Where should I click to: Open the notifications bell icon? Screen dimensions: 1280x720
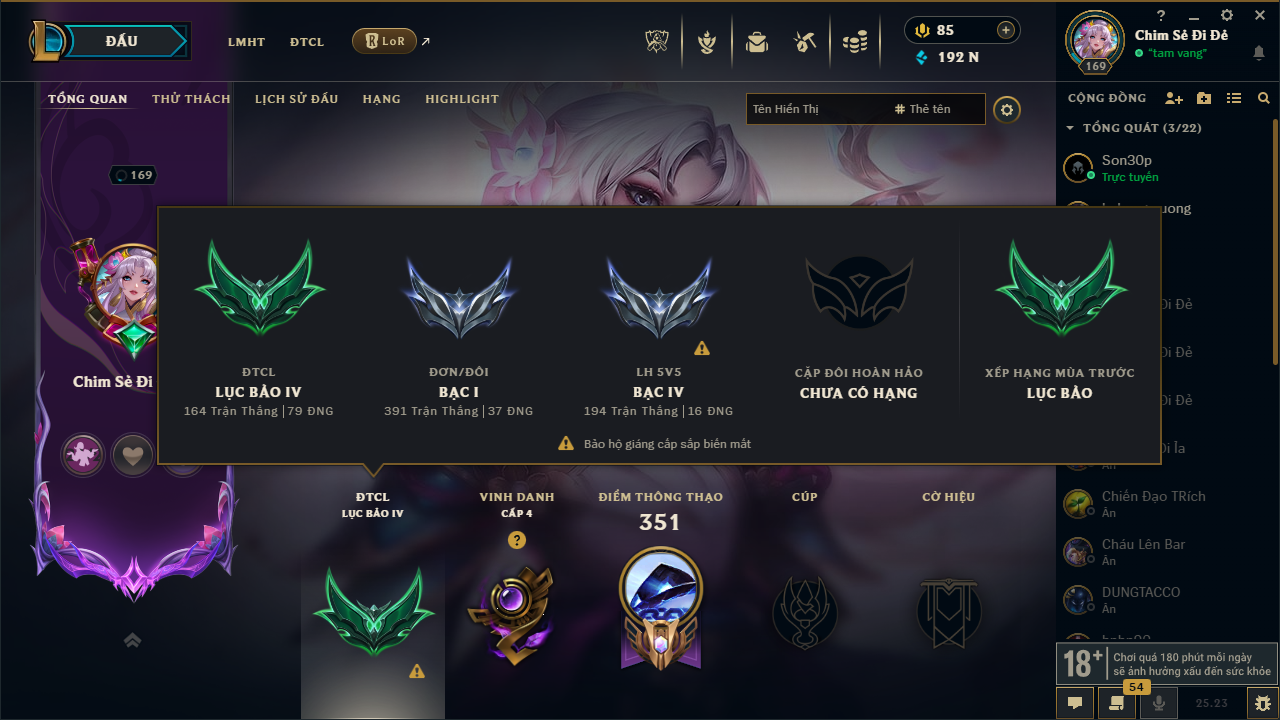(1258, 53)
